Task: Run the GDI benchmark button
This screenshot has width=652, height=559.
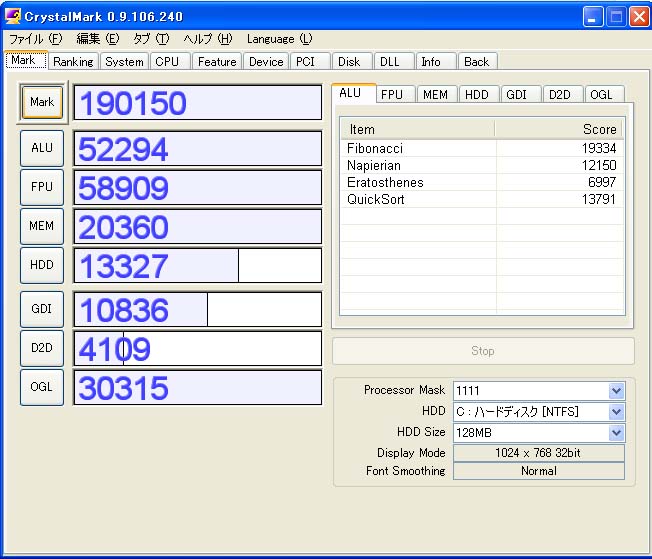Action: [x=42, y=309]
